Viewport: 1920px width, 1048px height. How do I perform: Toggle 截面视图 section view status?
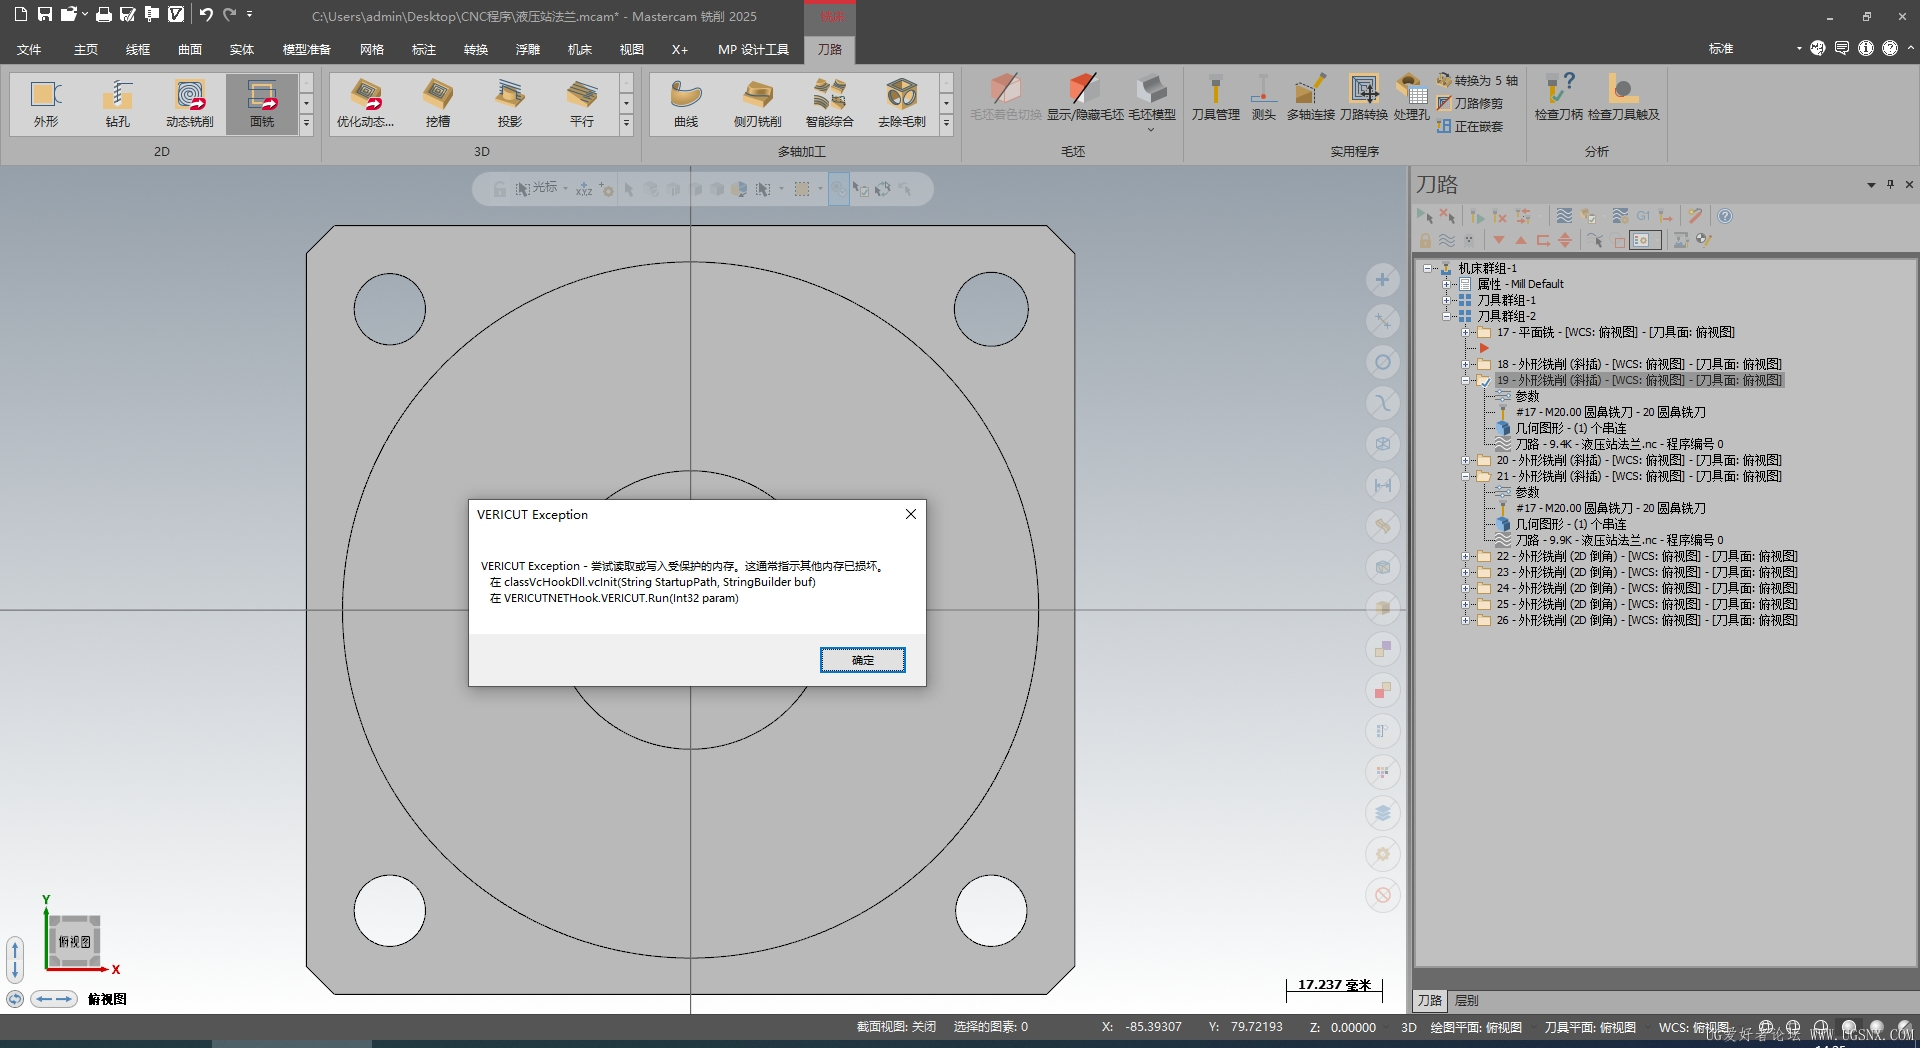pyautogui.click(x=896, y=1027)
